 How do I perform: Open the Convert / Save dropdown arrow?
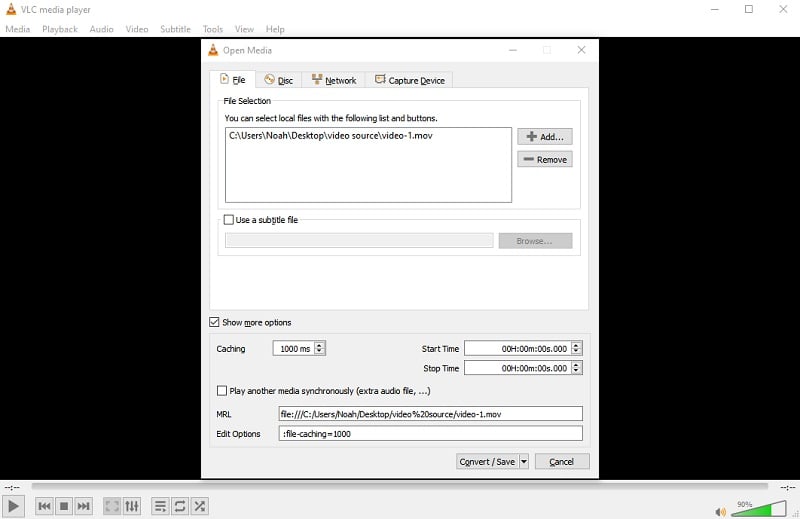[524, 462]
